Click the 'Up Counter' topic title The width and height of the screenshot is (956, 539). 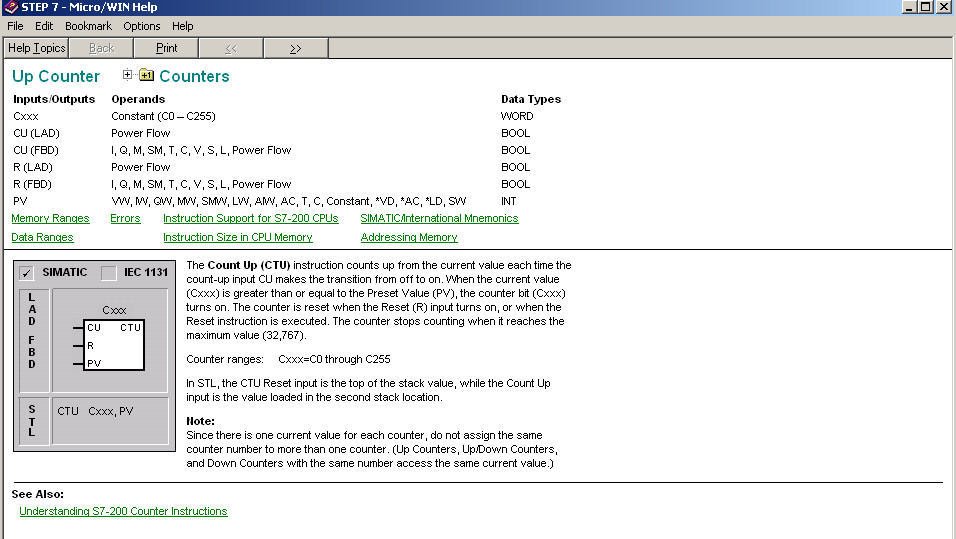[x=56, y=76]
